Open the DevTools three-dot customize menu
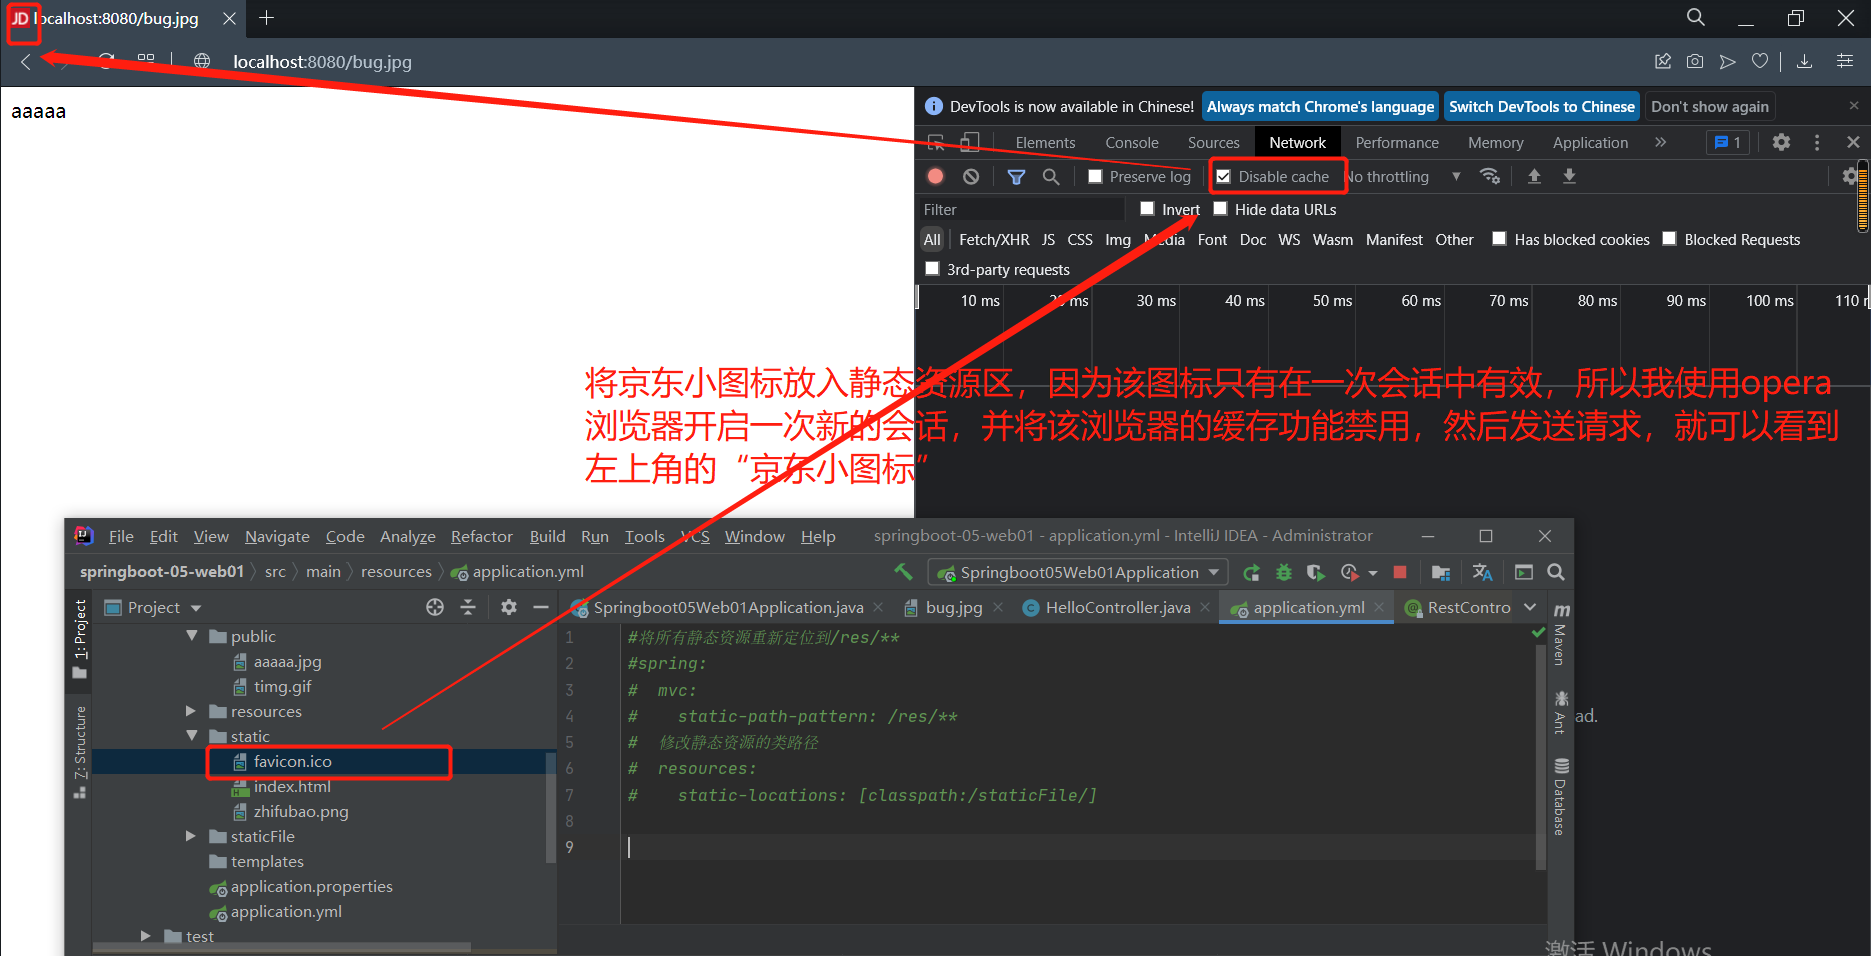The image size is (1871, 956). click(x=1817, y=142)
